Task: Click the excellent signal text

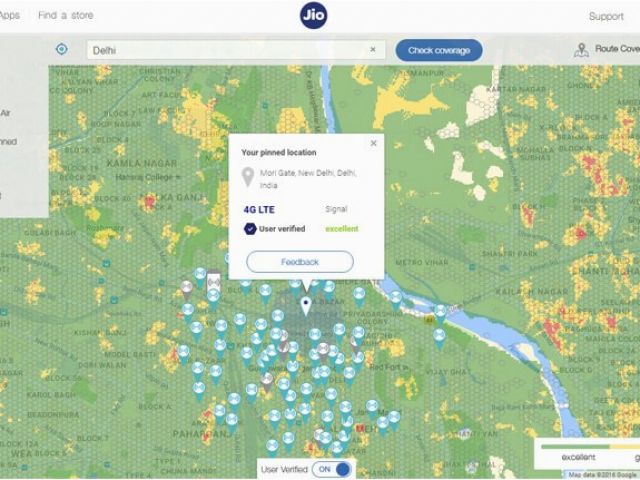Action: tap(342, 229)
